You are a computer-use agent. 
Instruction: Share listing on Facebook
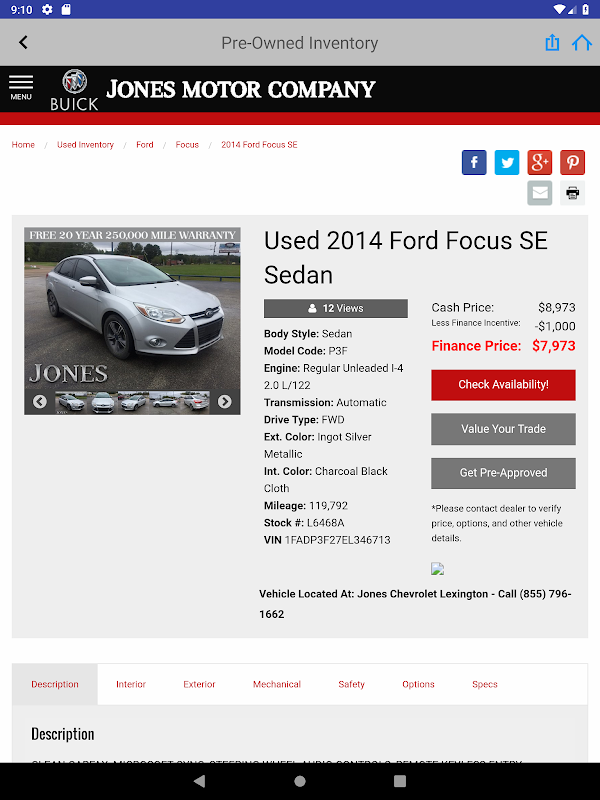(x=474, y=162)
